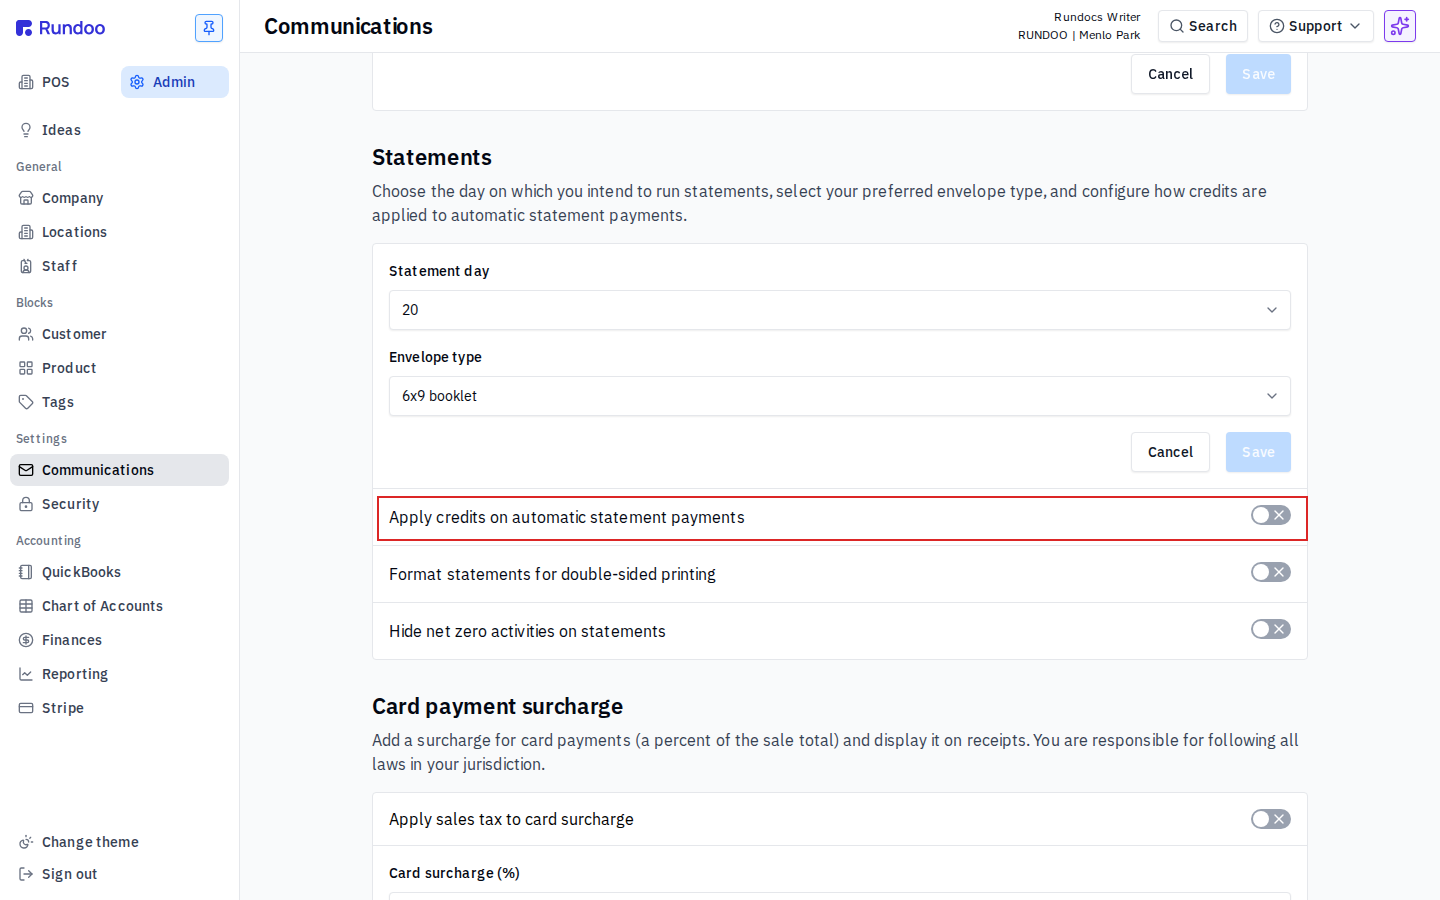Click the Envelope type chevron arrow

pos(1272,396)
